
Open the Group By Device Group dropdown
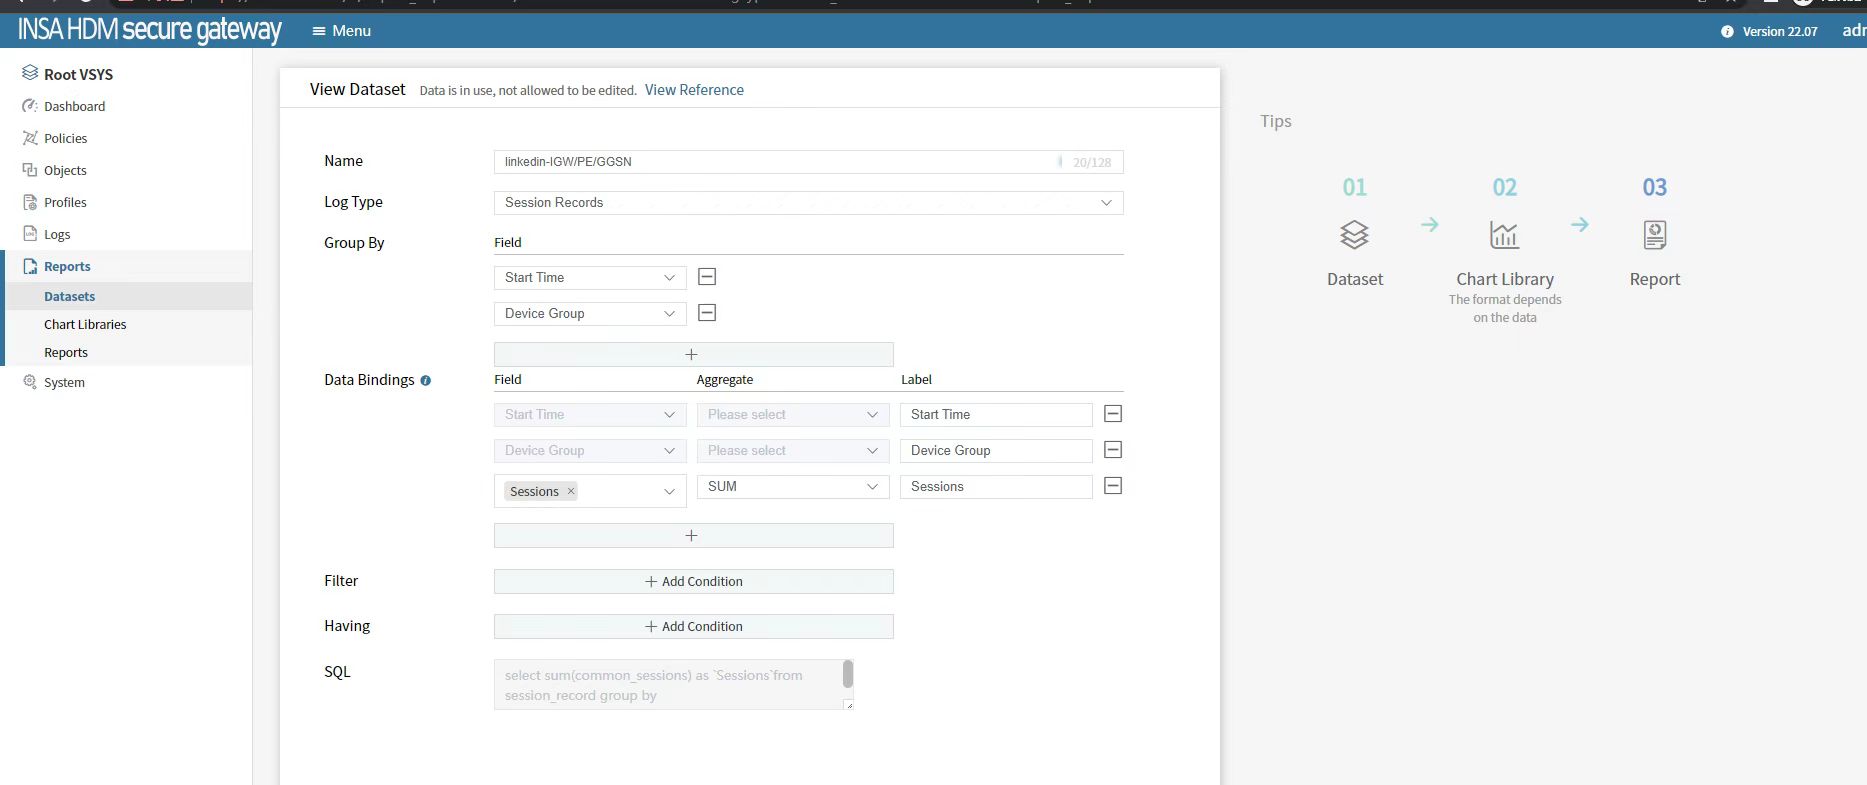point(590,314)
